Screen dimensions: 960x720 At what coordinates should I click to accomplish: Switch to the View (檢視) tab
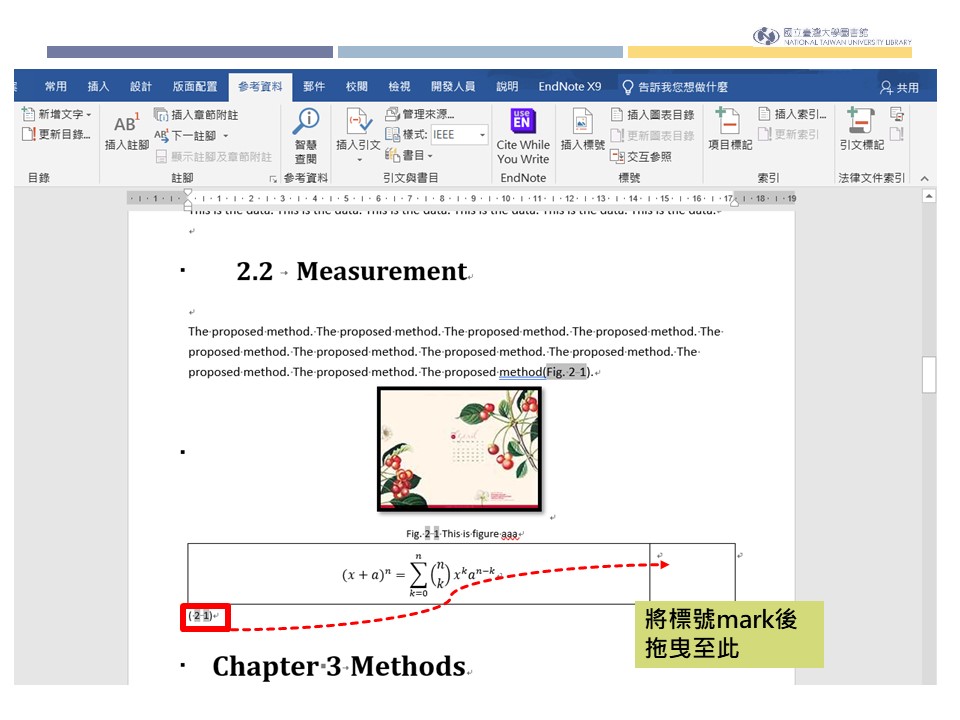click(399, 87)
